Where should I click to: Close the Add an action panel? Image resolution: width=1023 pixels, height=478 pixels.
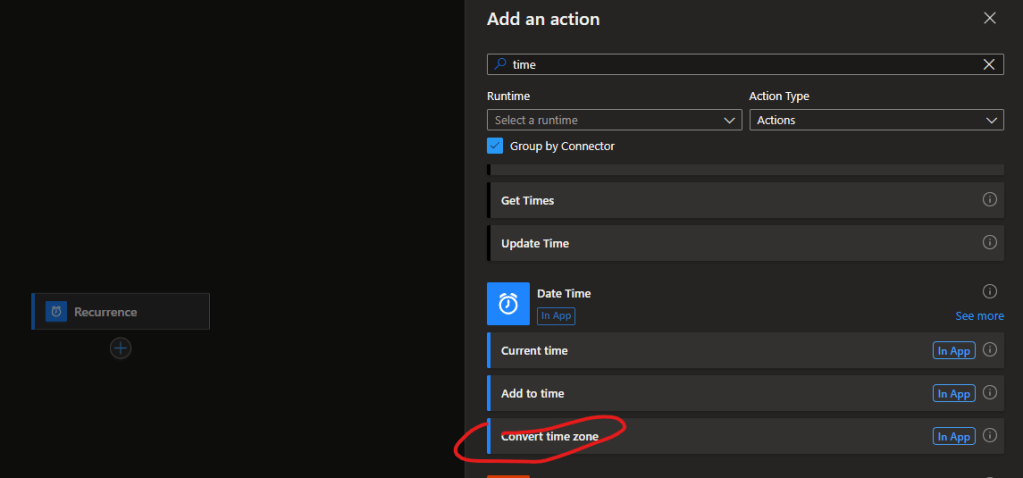point(990,18)
